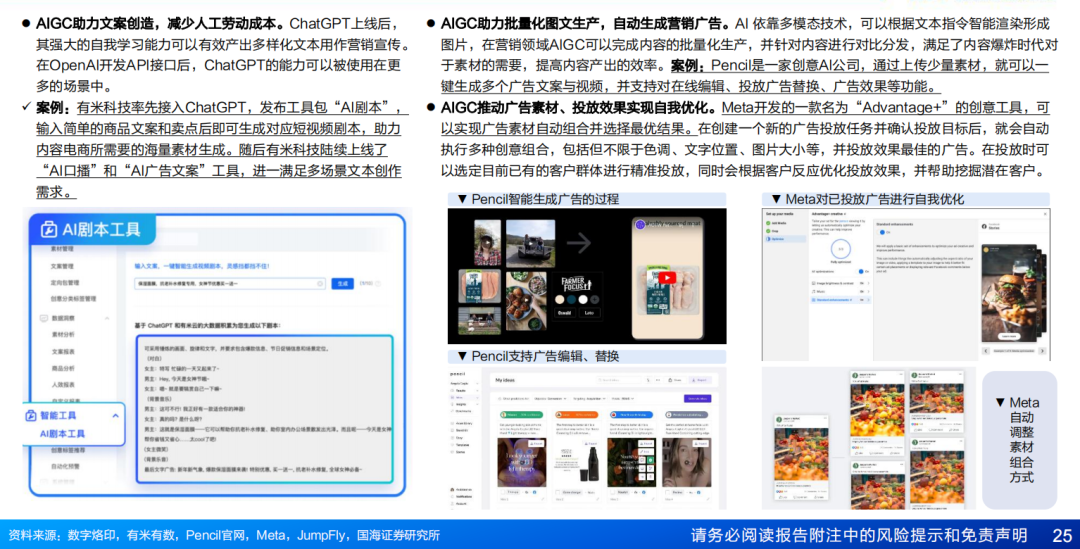Select the food bowls image thumbnail
1080x549 pixels.
[x=526, y=301]
